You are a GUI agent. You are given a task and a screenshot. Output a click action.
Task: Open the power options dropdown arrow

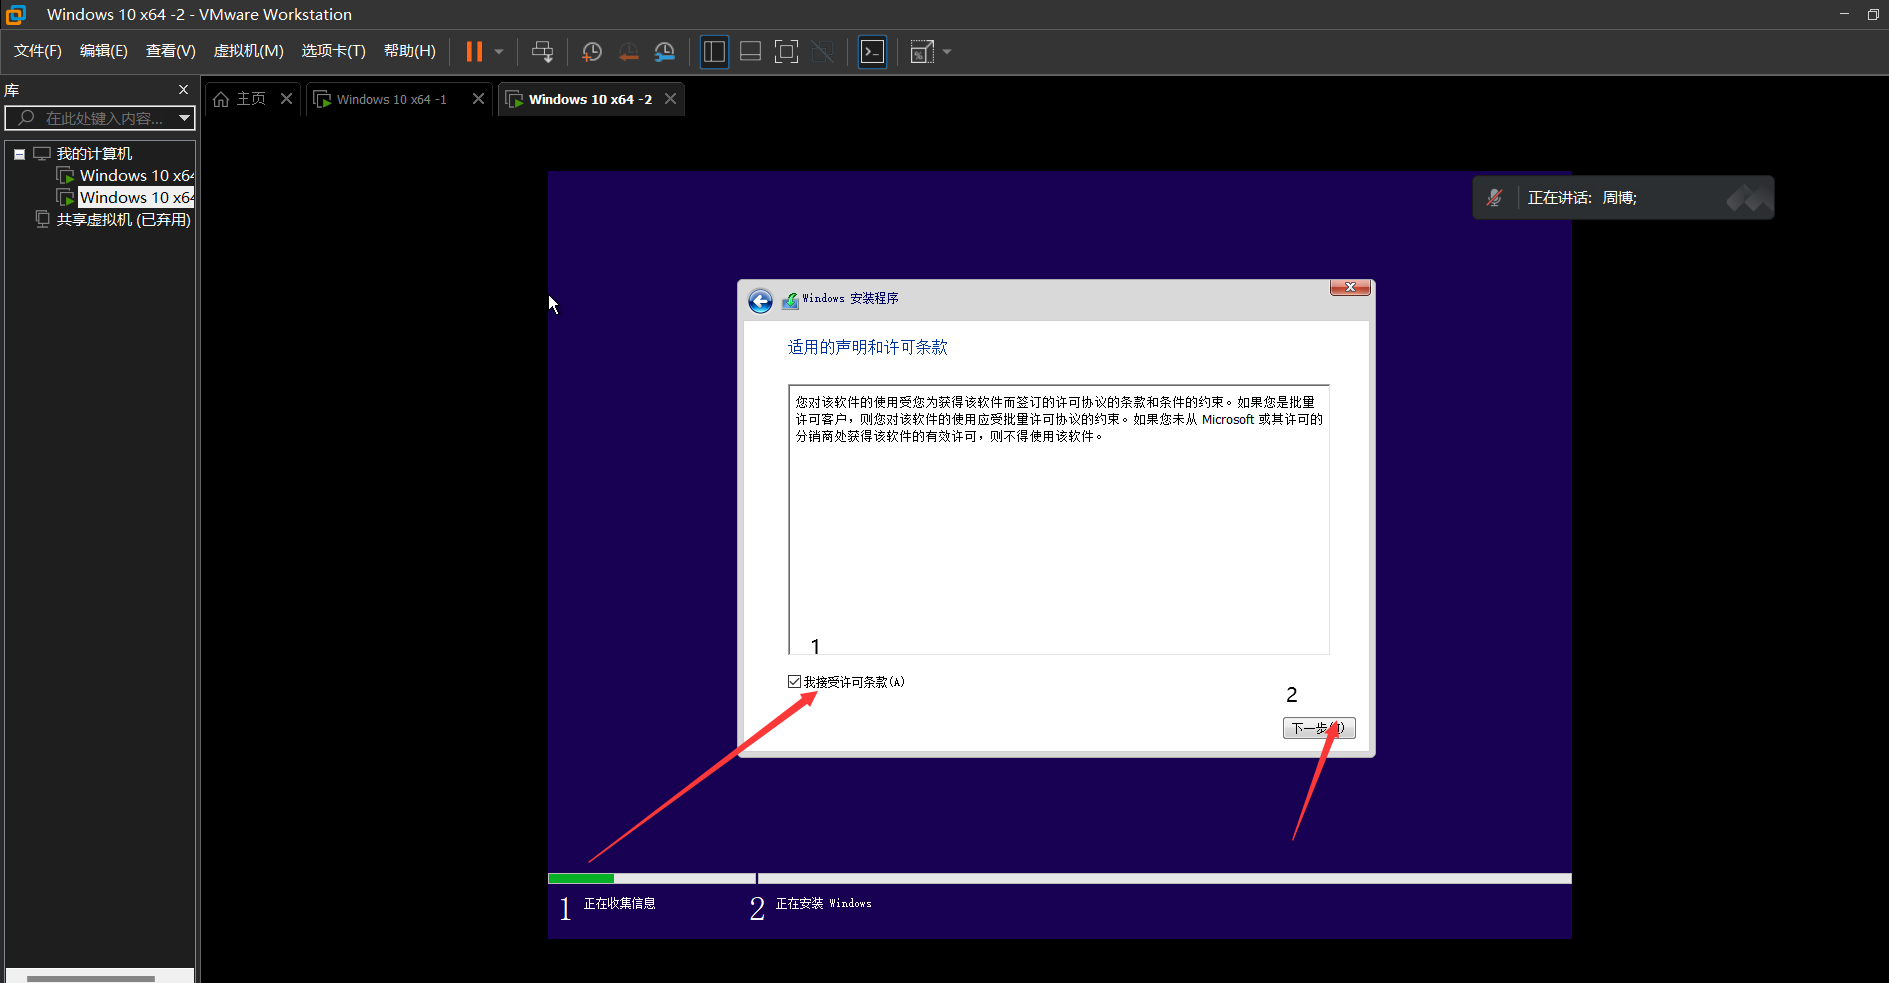pos(499,51)
